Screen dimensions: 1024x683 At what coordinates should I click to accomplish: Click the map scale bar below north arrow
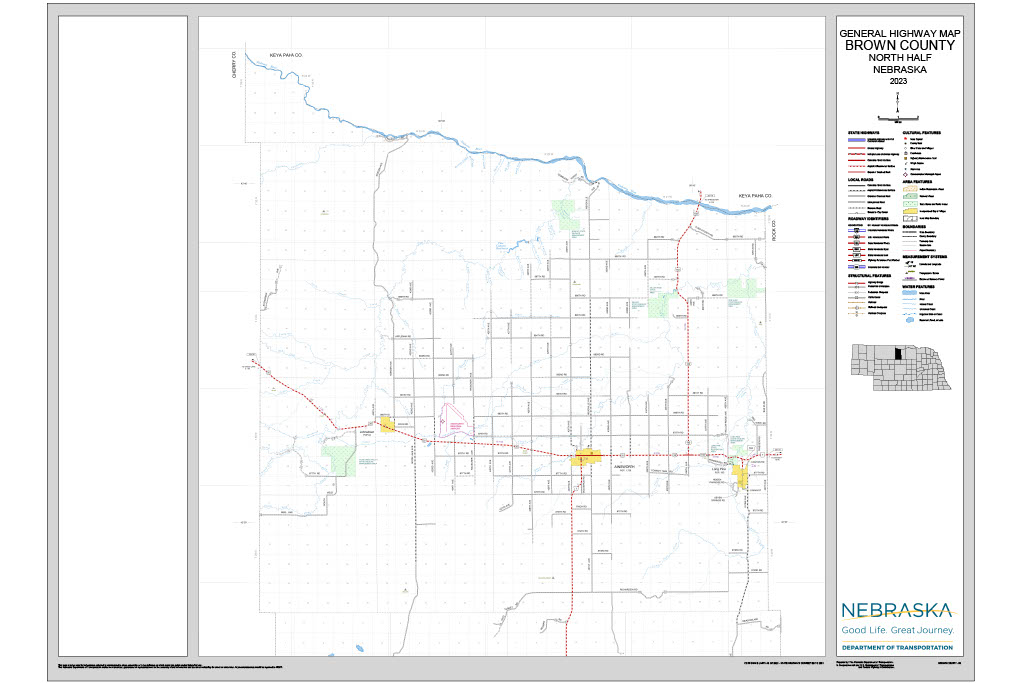click(898, 119)
